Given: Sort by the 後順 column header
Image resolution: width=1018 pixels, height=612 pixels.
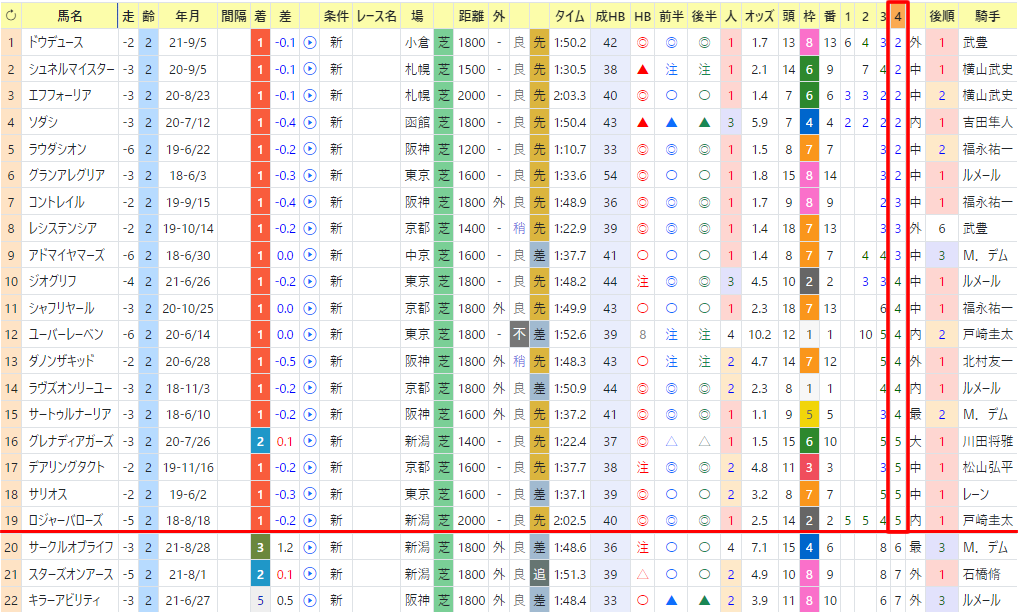Looking at the screenshot, I should (x=941, y=16).
